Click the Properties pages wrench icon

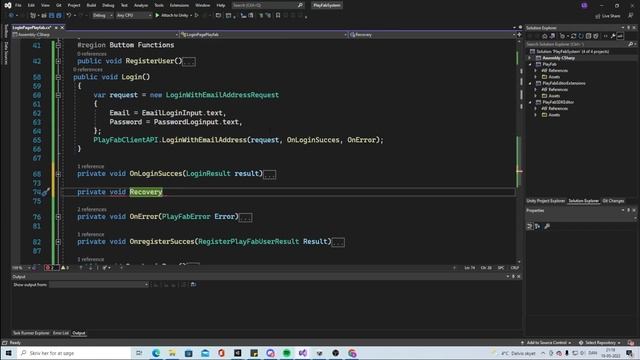pos(547,226)
